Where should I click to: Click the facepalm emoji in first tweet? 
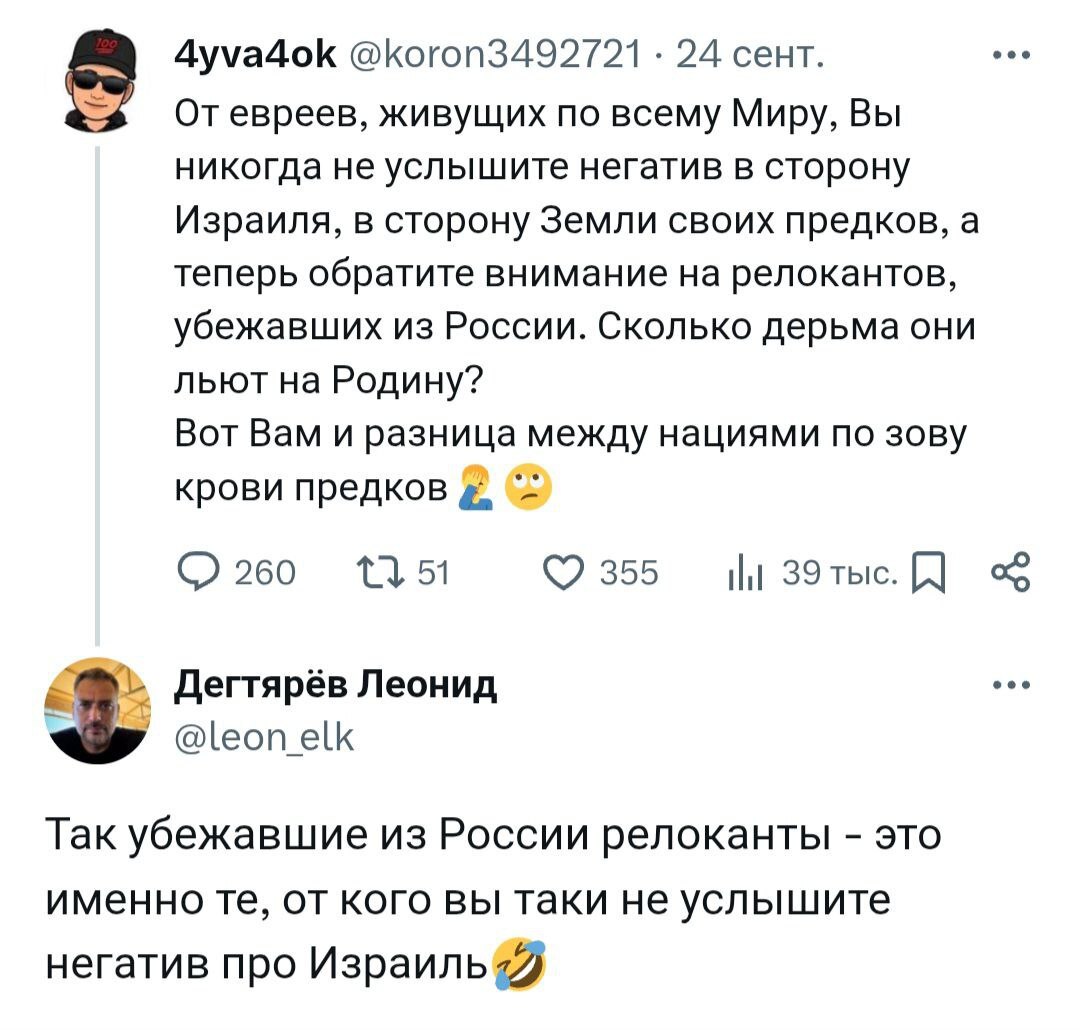point(471,490)
